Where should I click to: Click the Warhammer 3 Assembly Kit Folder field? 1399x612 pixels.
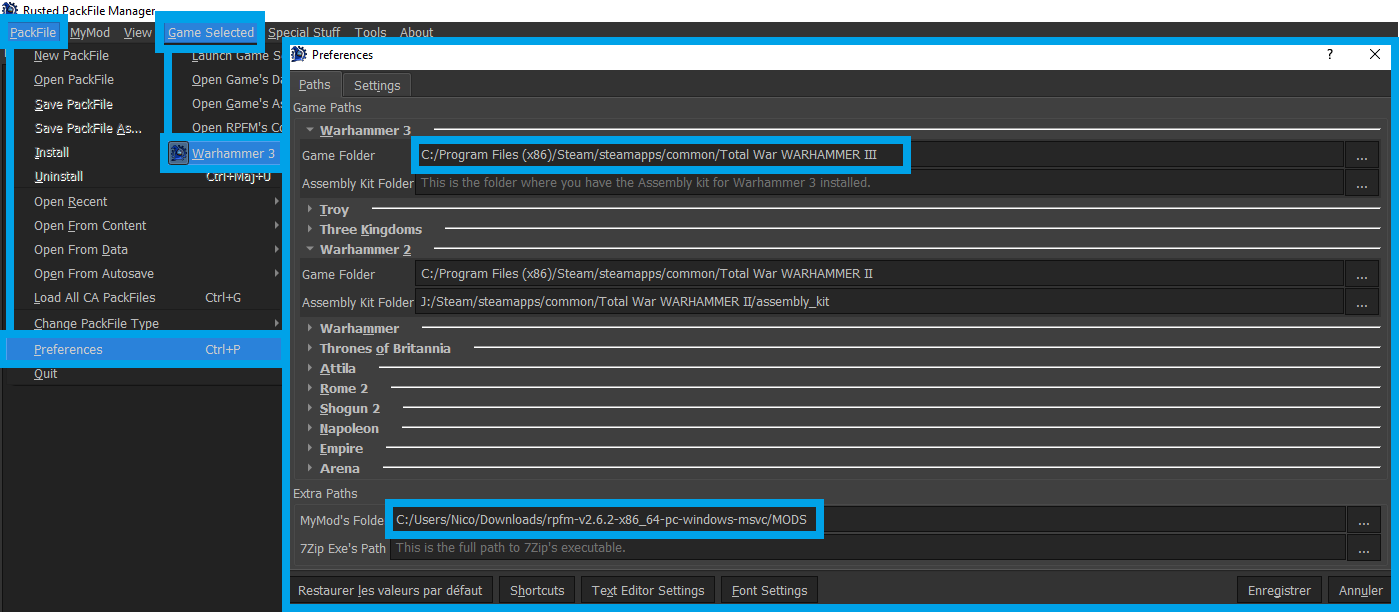pyautogui.click(x=879, y=183)
